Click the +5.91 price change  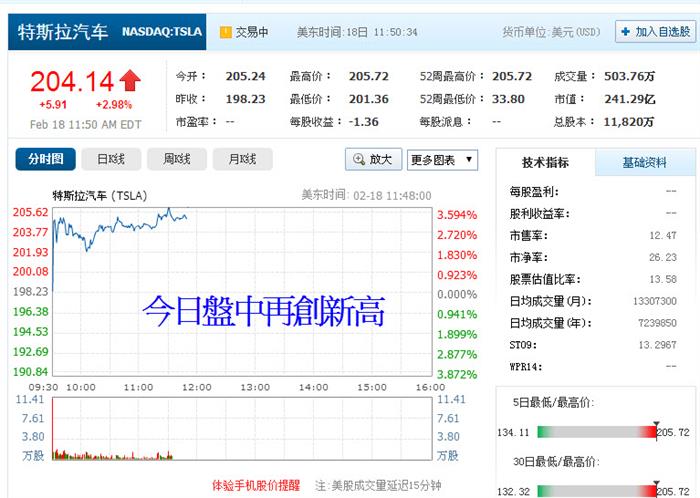tap(53, 105)
